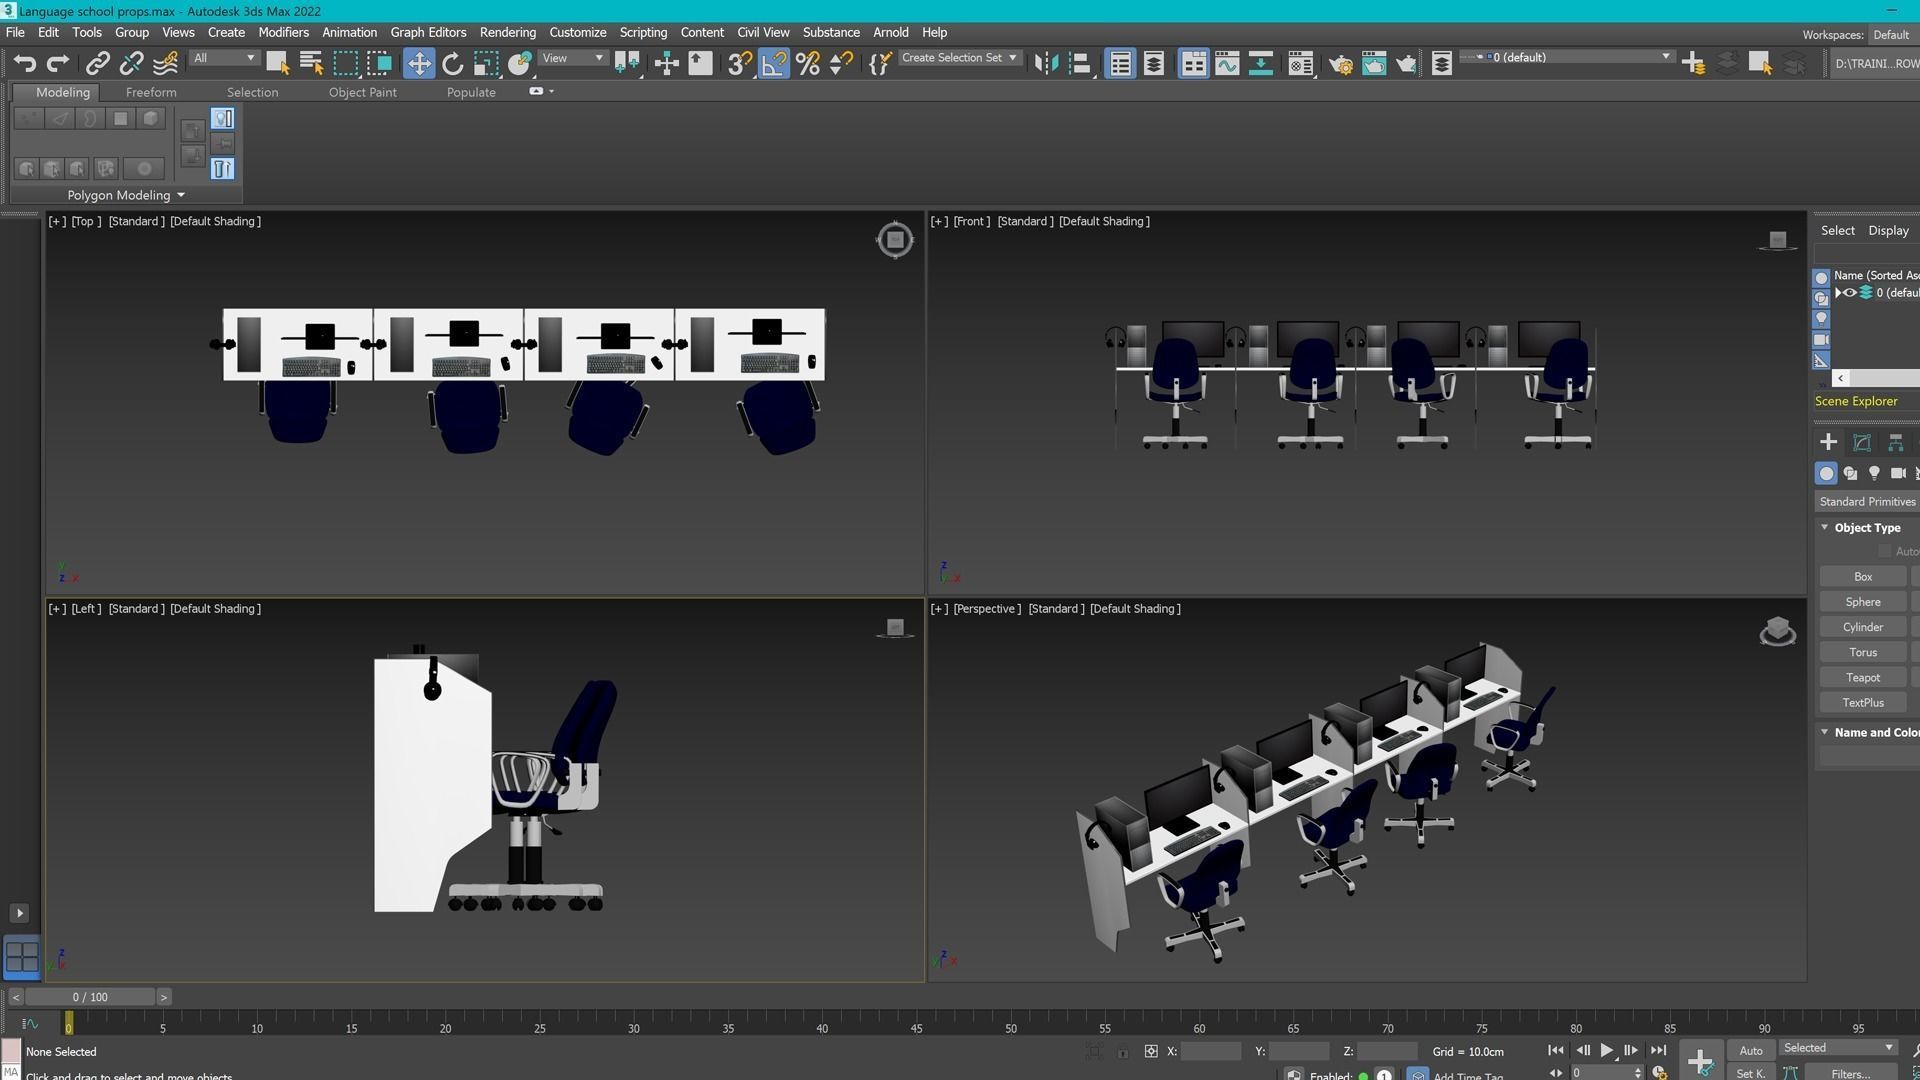The image size is (1920, 1080).
Task: Activate Angle Snap toggle icon
Action: click(x=774, y=63)
